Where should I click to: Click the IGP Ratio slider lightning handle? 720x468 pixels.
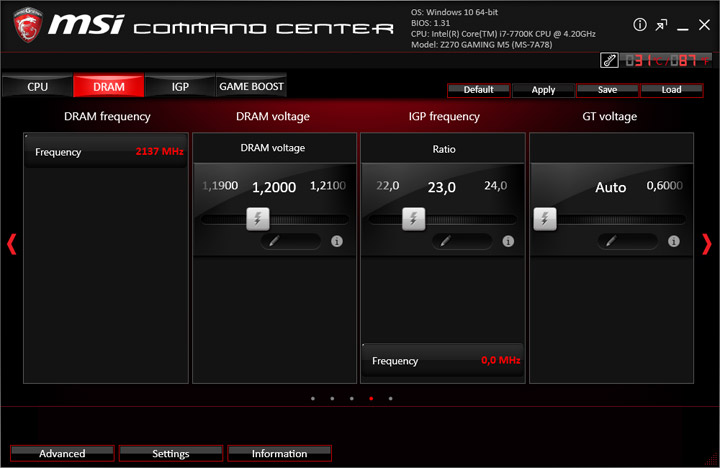coord(414,219)
